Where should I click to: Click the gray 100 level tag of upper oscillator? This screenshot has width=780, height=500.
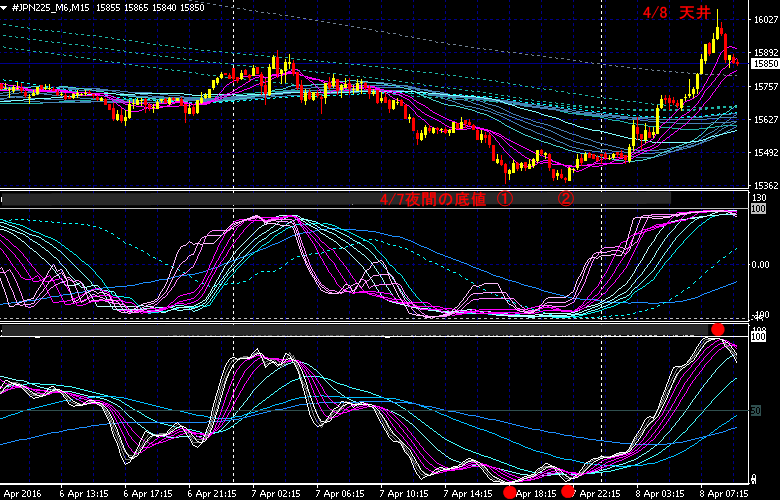click(758, 208)
